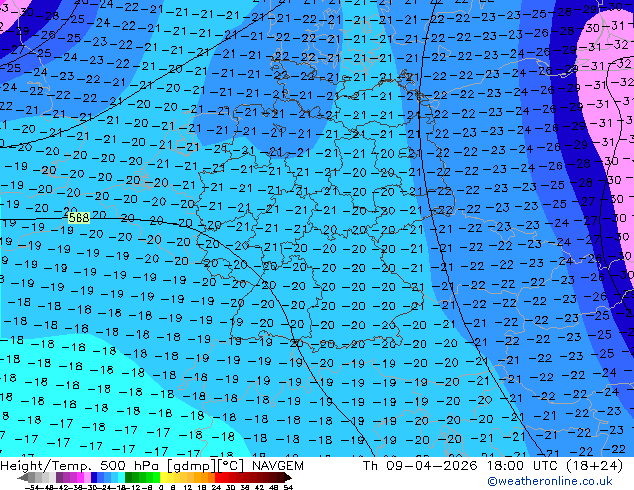634x490 pixels.
Task: Open the weatheronline.co.uk copyright link
Action: pos(550,481)
